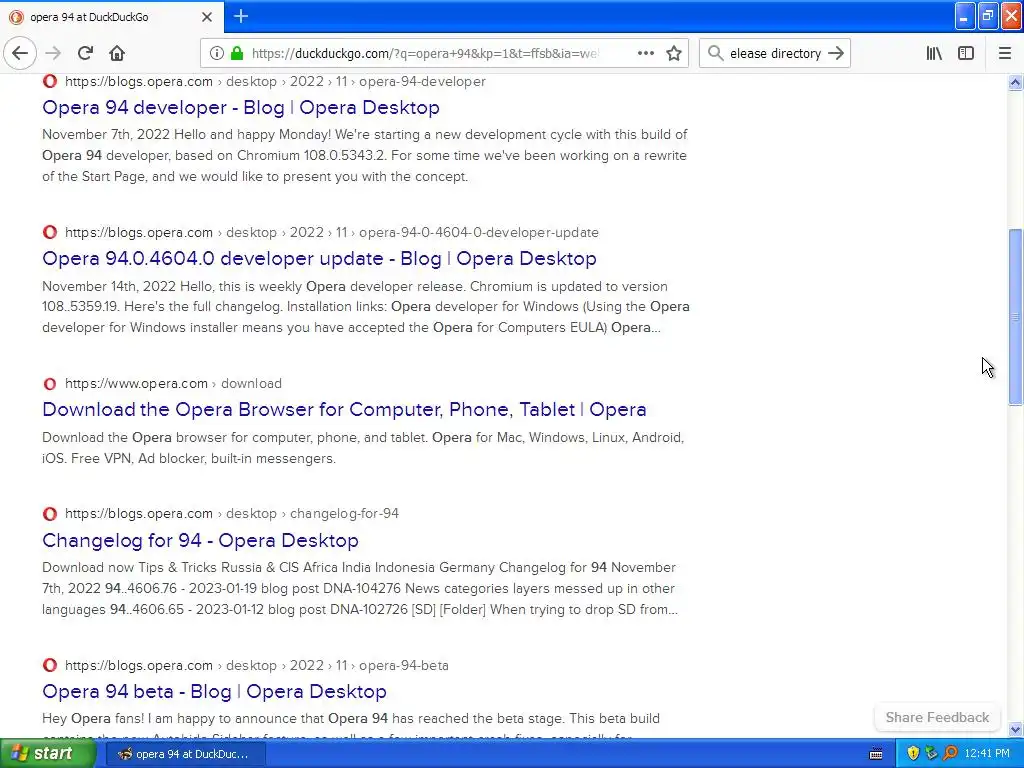
Task: Select the opera 94 at DuckDuckGo tab
Action: [x=111, y=17]
